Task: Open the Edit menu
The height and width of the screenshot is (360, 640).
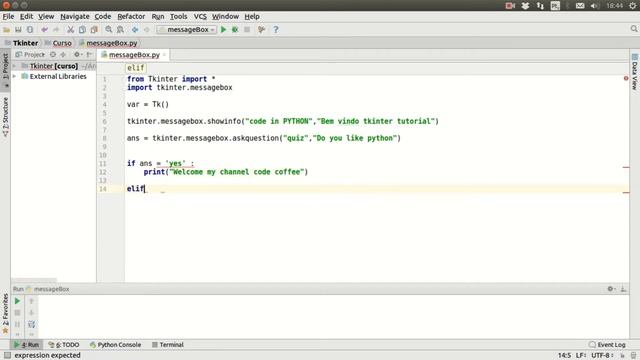Action: 27,16
